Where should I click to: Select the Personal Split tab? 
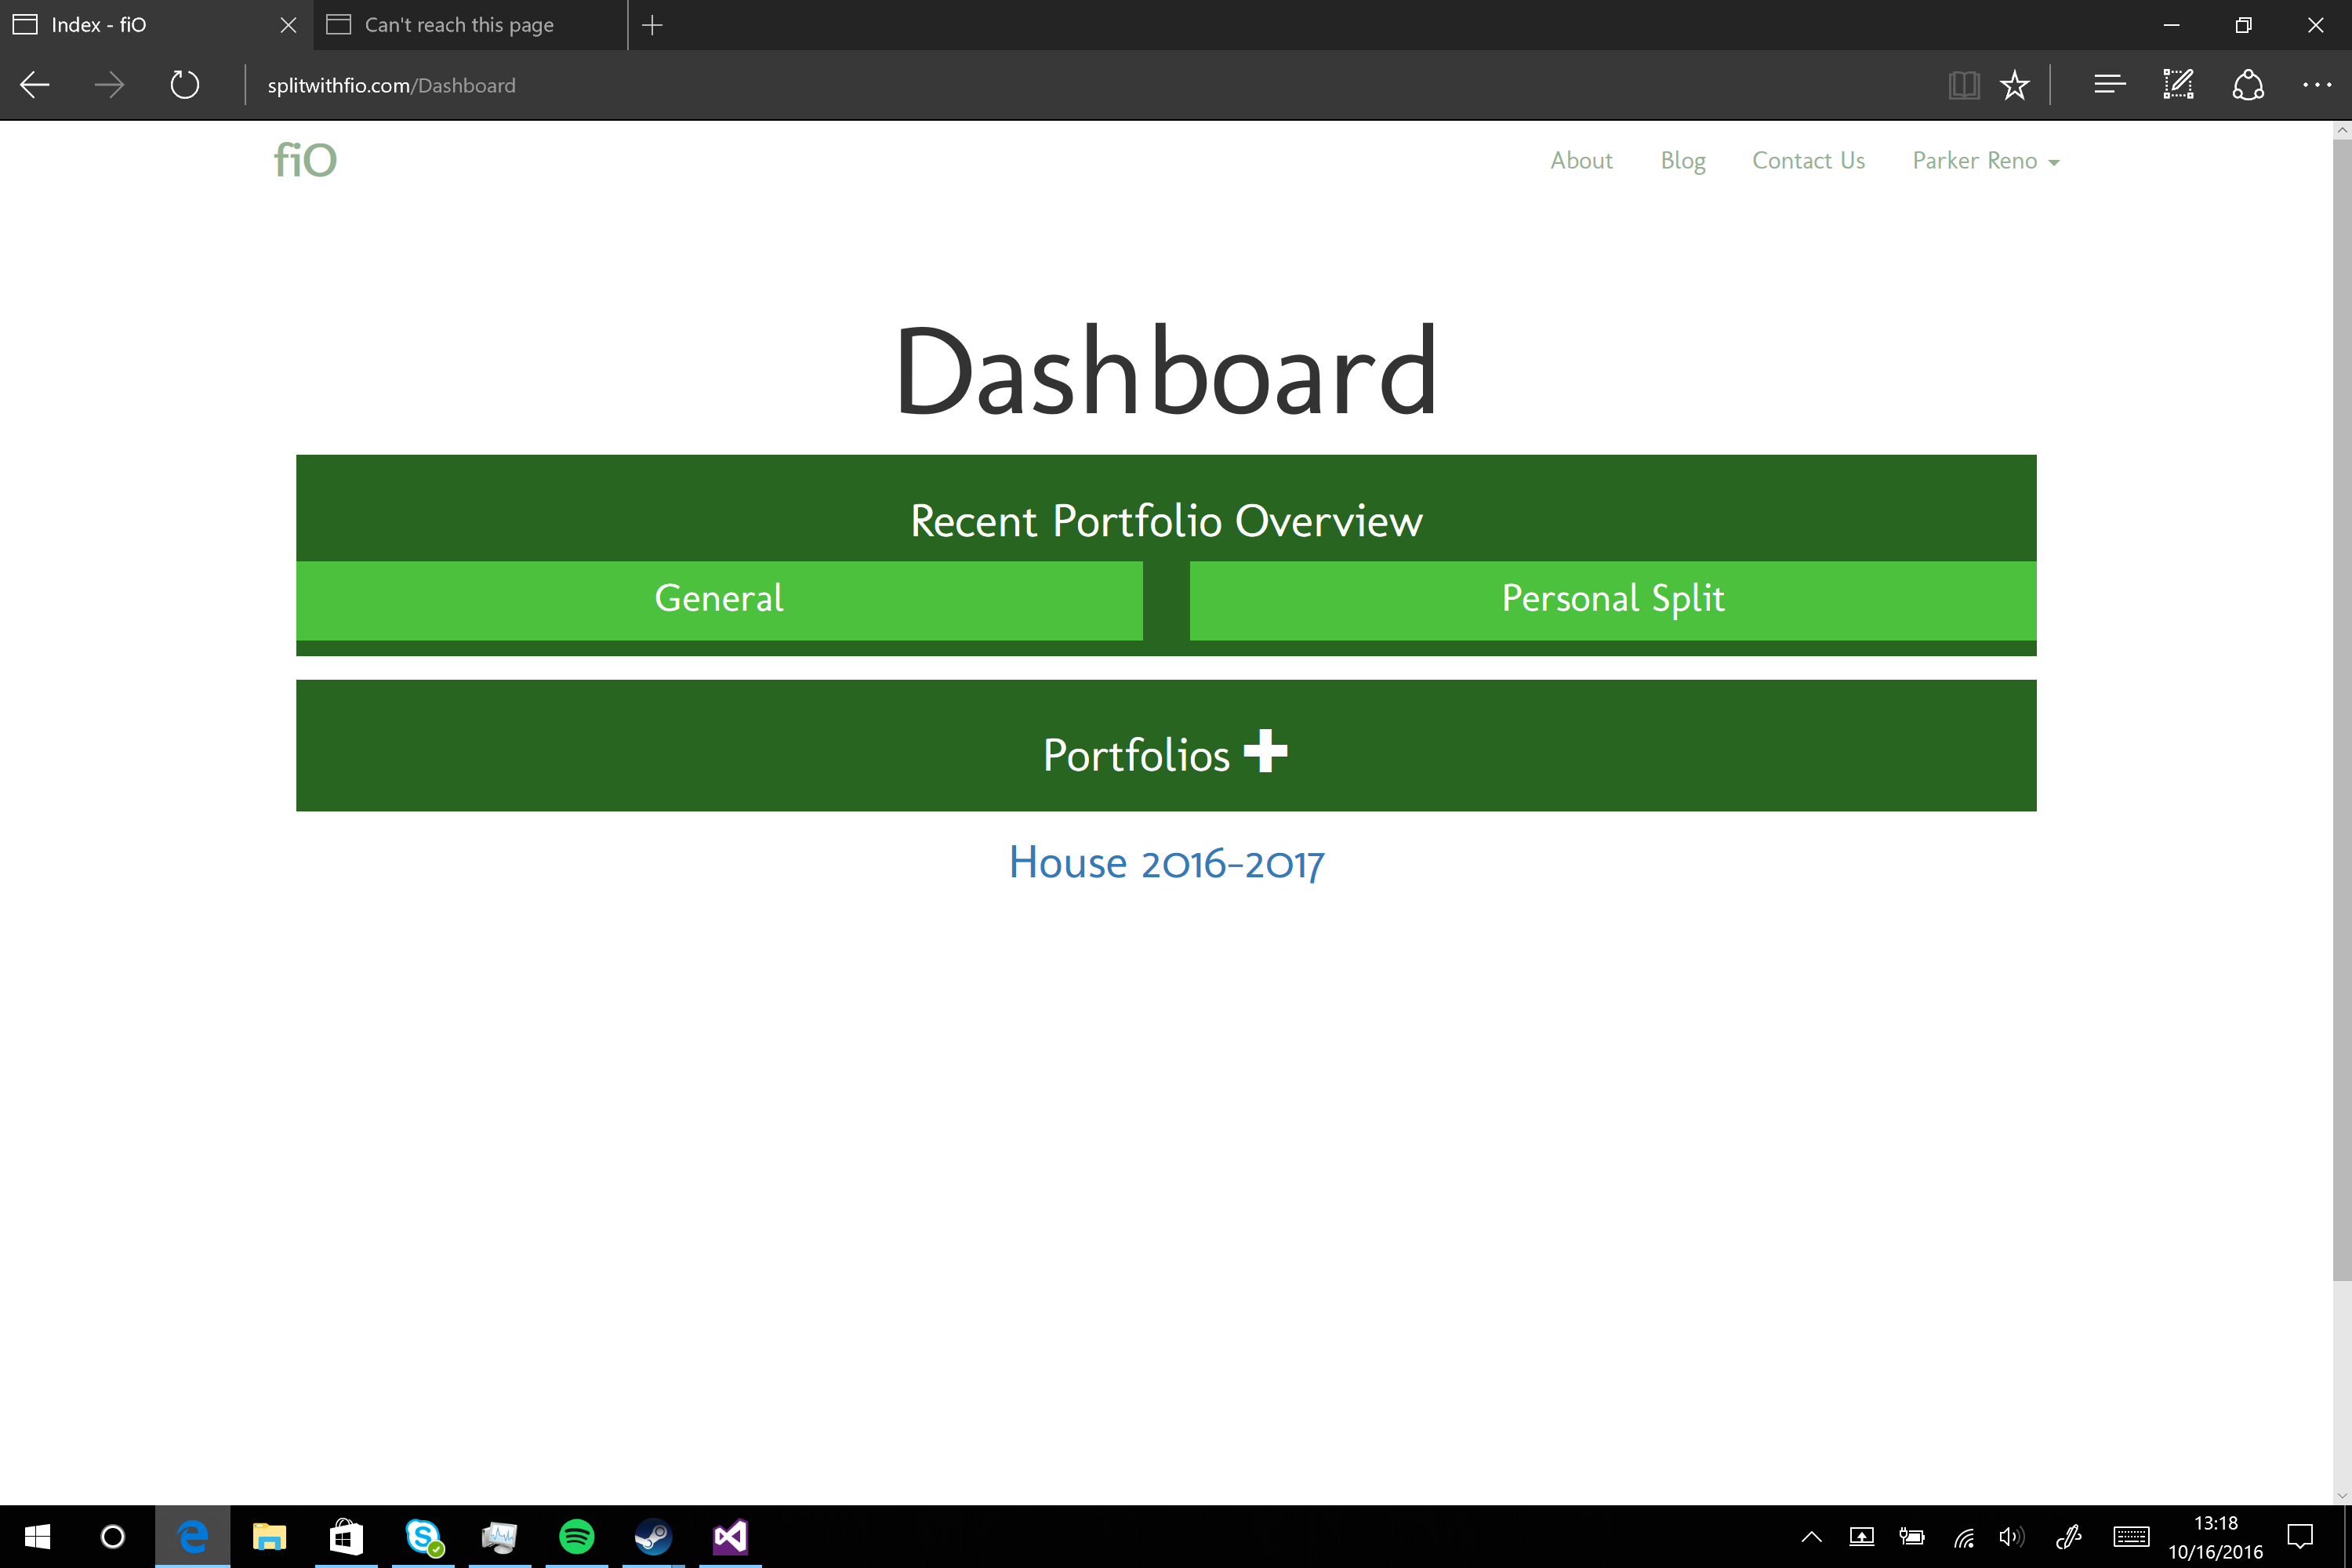[x=1612, y=599]
